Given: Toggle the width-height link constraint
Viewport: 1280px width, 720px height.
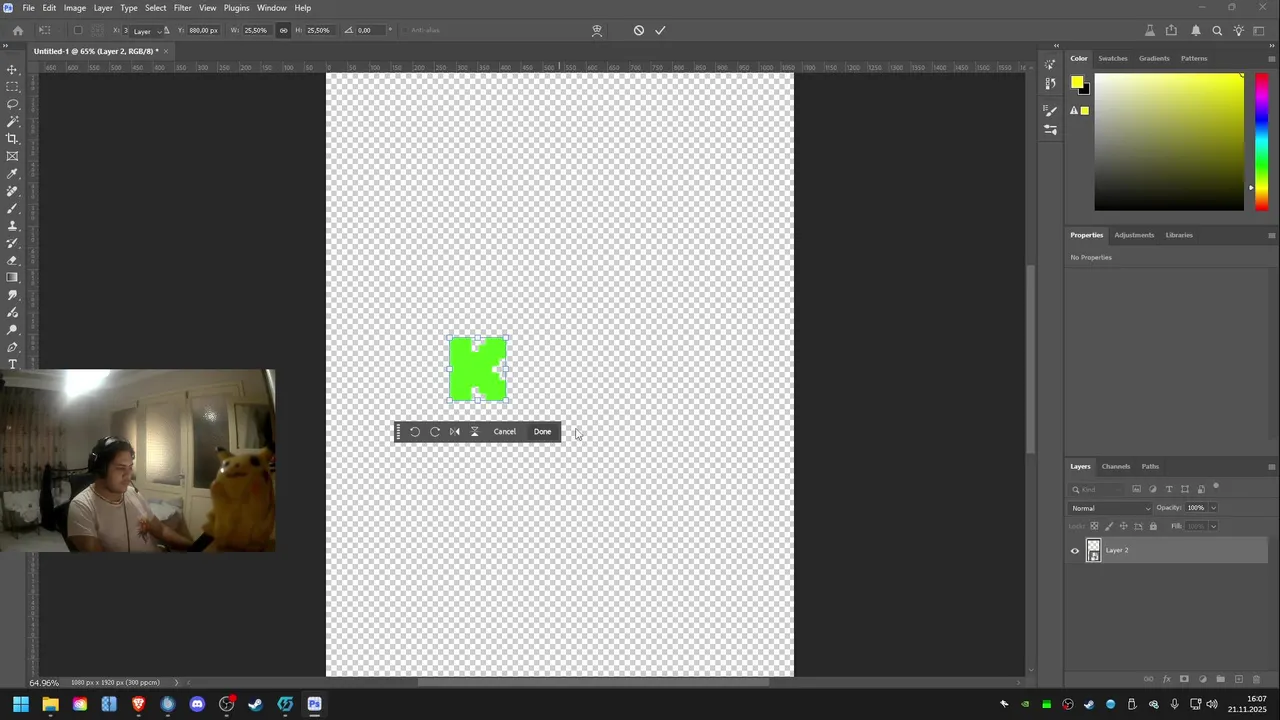Looking at the screenshot, I should pyautogui.click(x=283, y=30).
